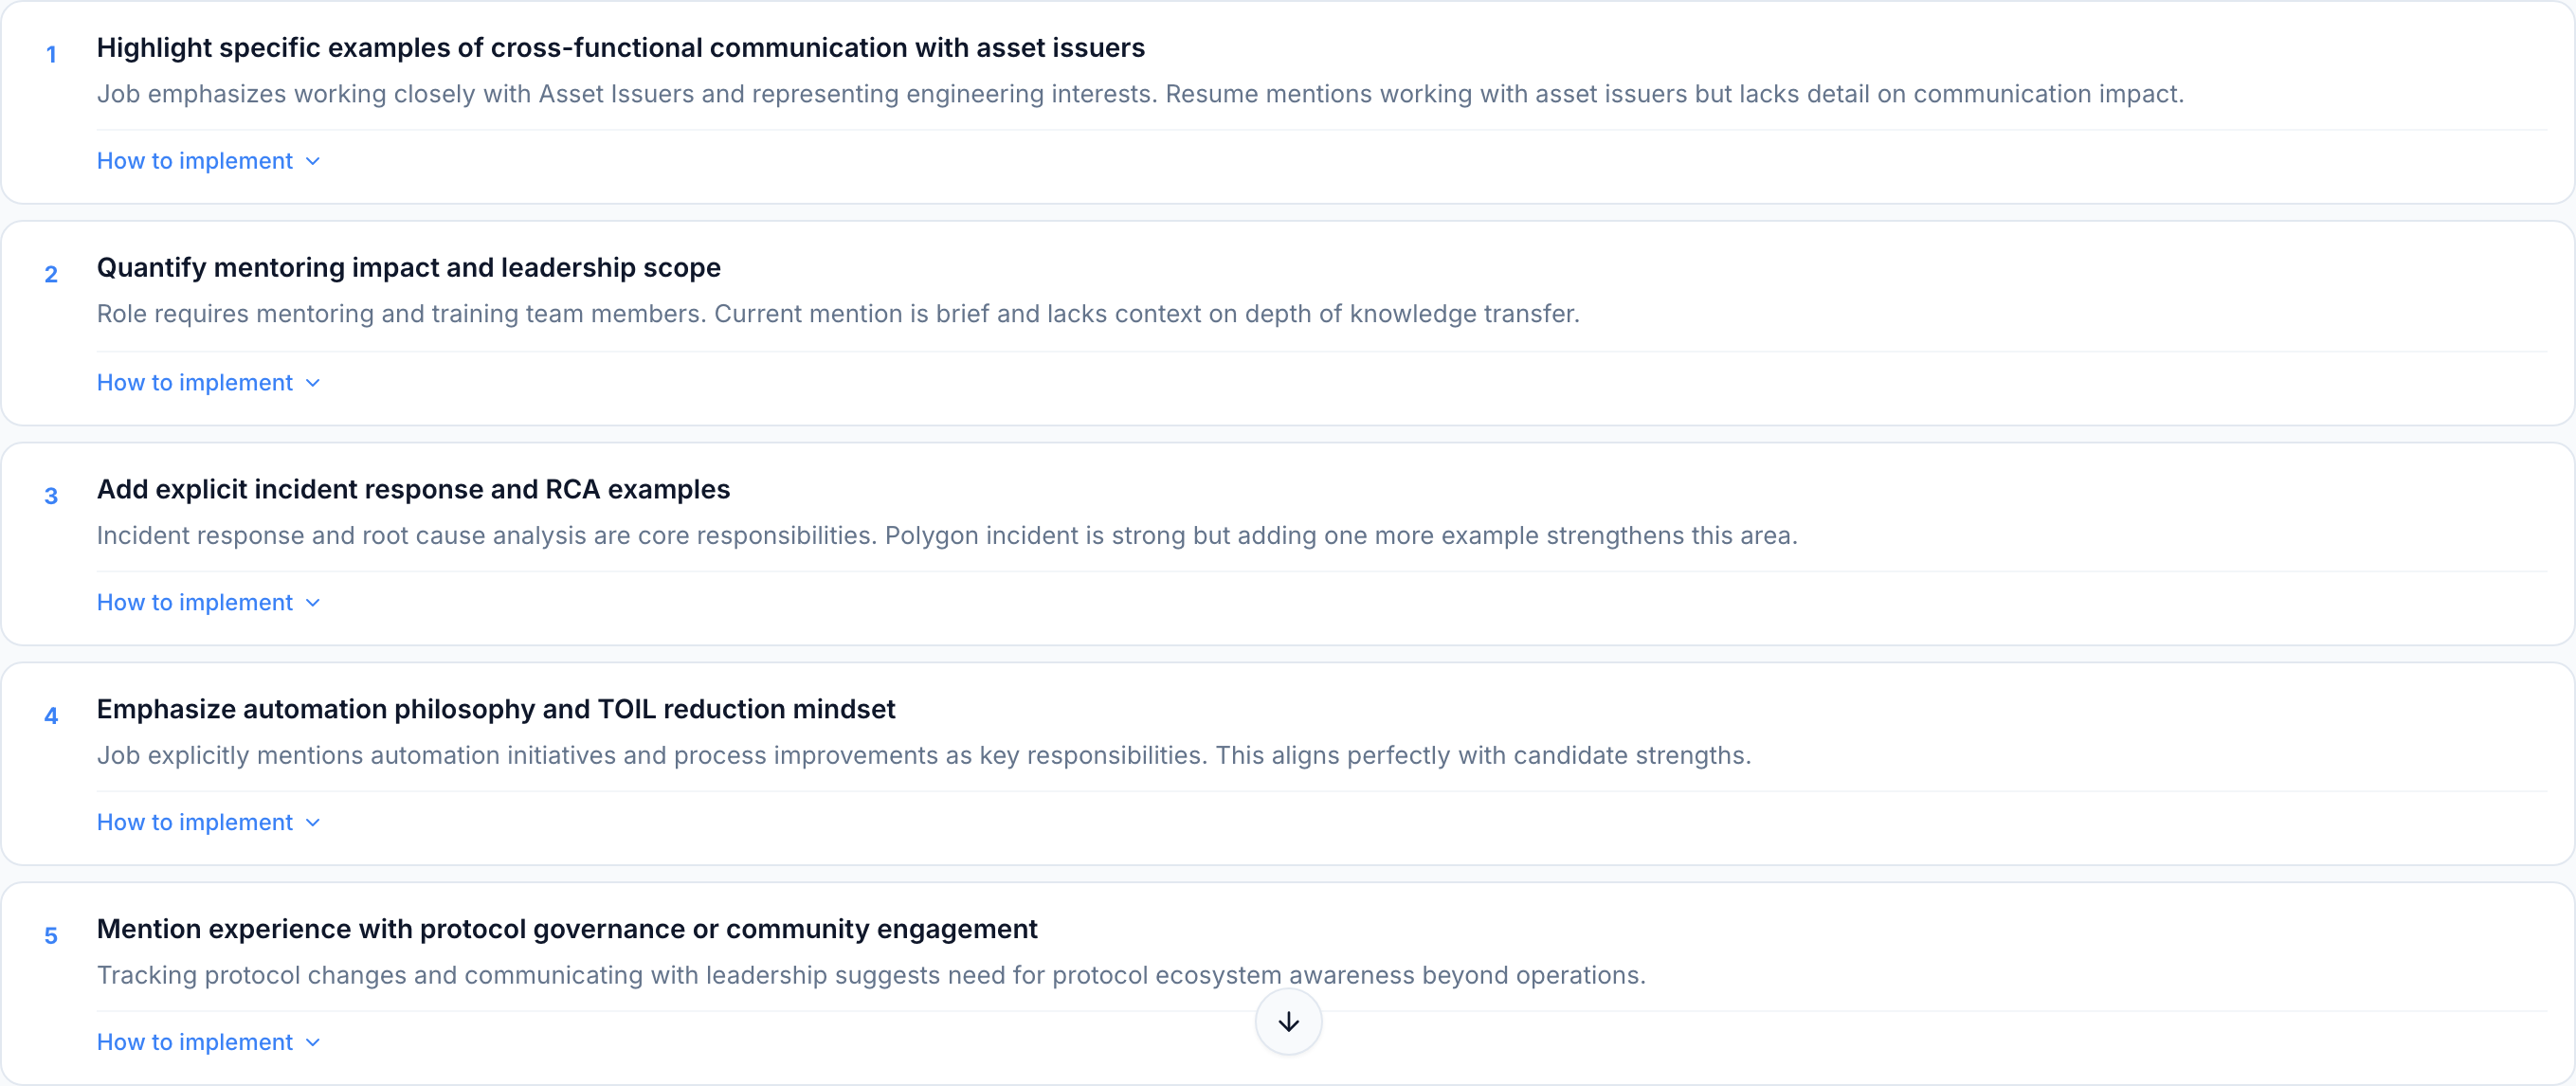
Task: Click the description about depth of knowledge transfer
Action: click(838, 314)
